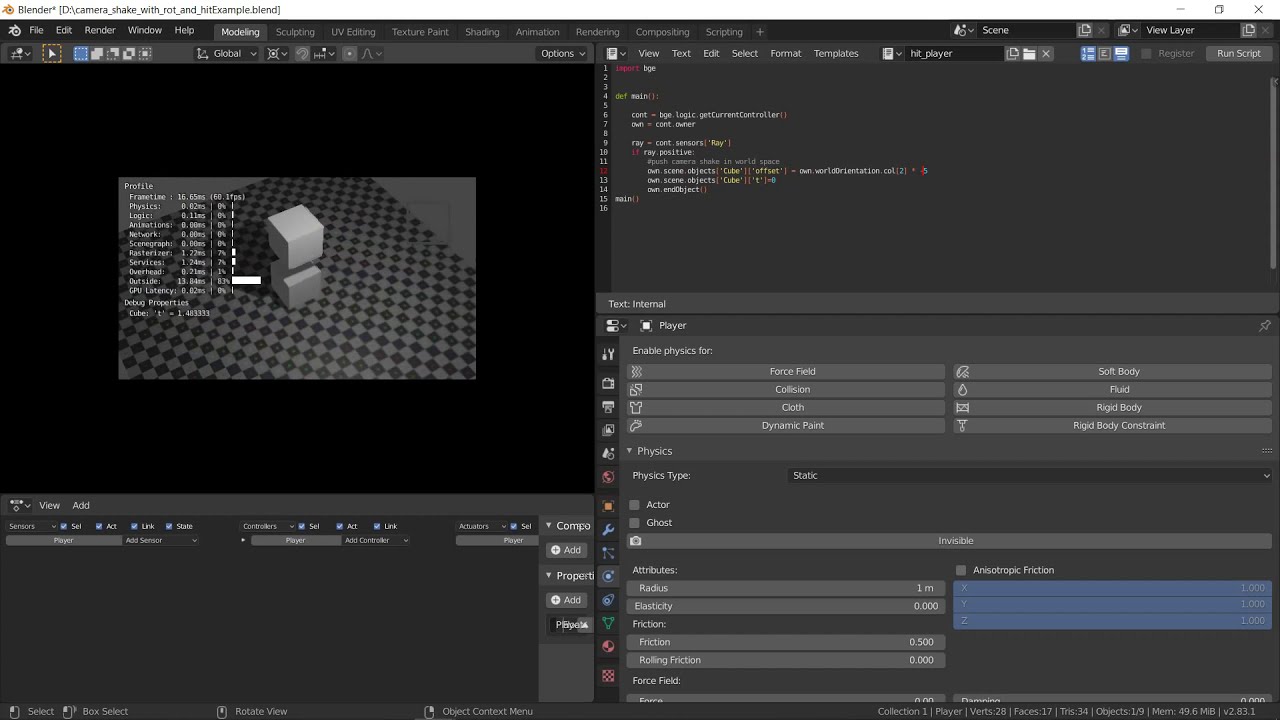The image size is (1280, 720).
Task: Toggle Controllers Act checkbox
Action: point(340,526)
